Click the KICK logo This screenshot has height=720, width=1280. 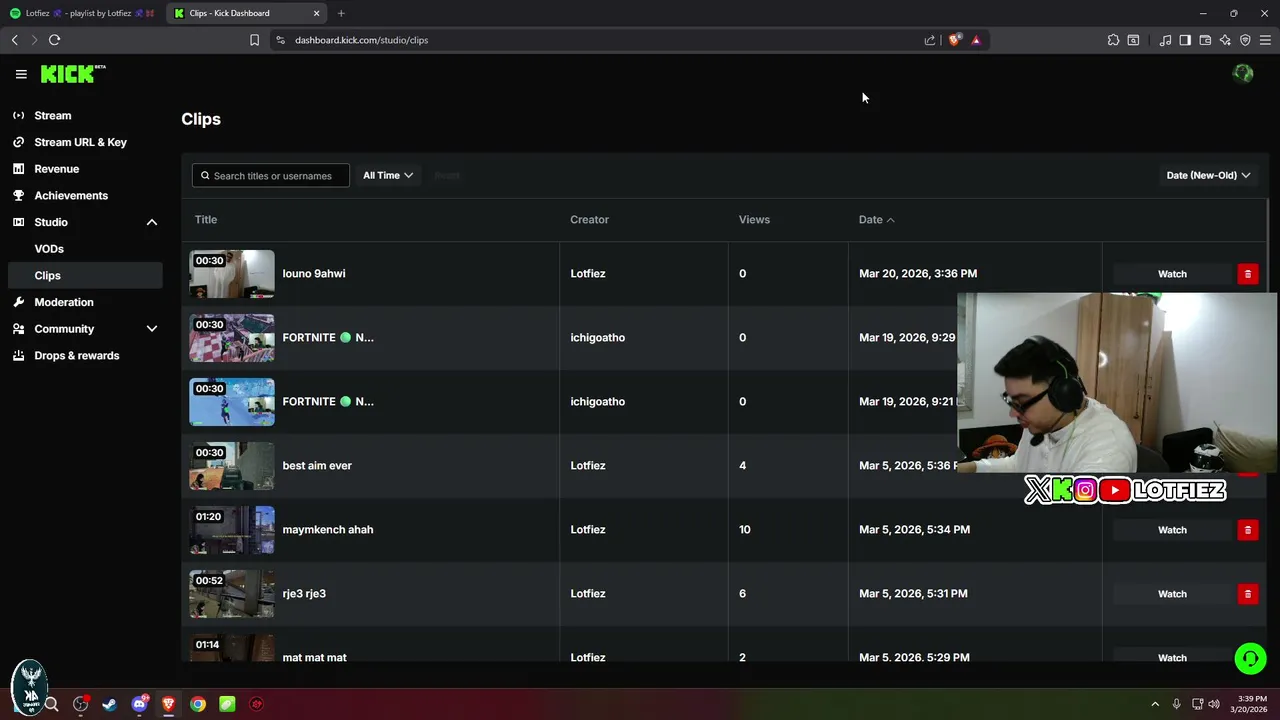click(72, 74)
